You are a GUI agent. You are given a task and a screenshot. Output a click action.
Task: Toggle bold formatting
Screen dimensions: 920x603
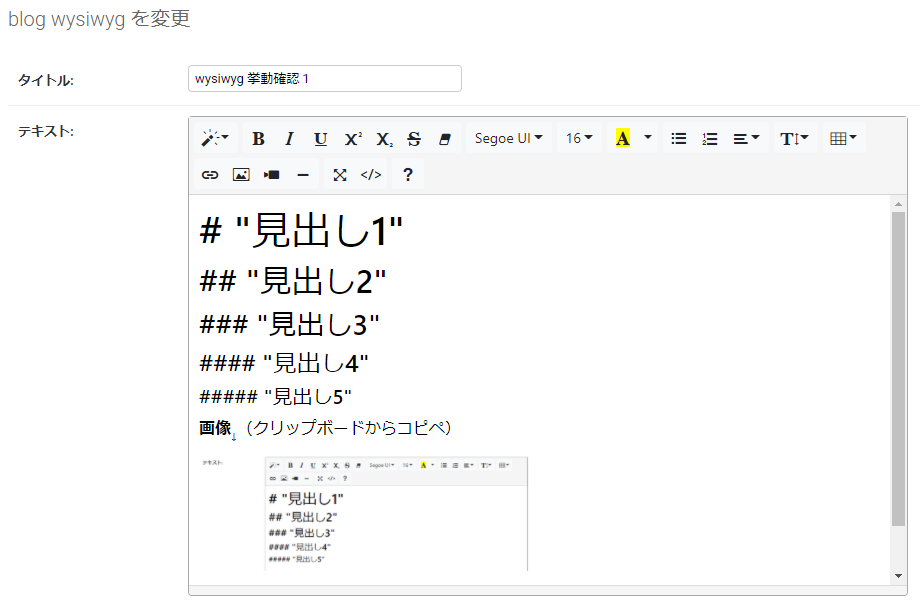pos(258,138)
